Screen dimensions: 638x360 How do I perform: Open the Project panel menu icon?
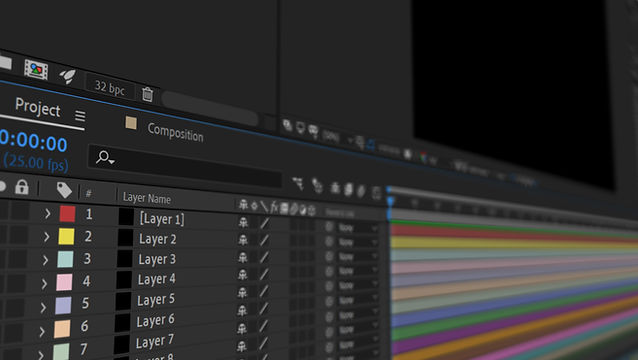[x=80, y=116]
